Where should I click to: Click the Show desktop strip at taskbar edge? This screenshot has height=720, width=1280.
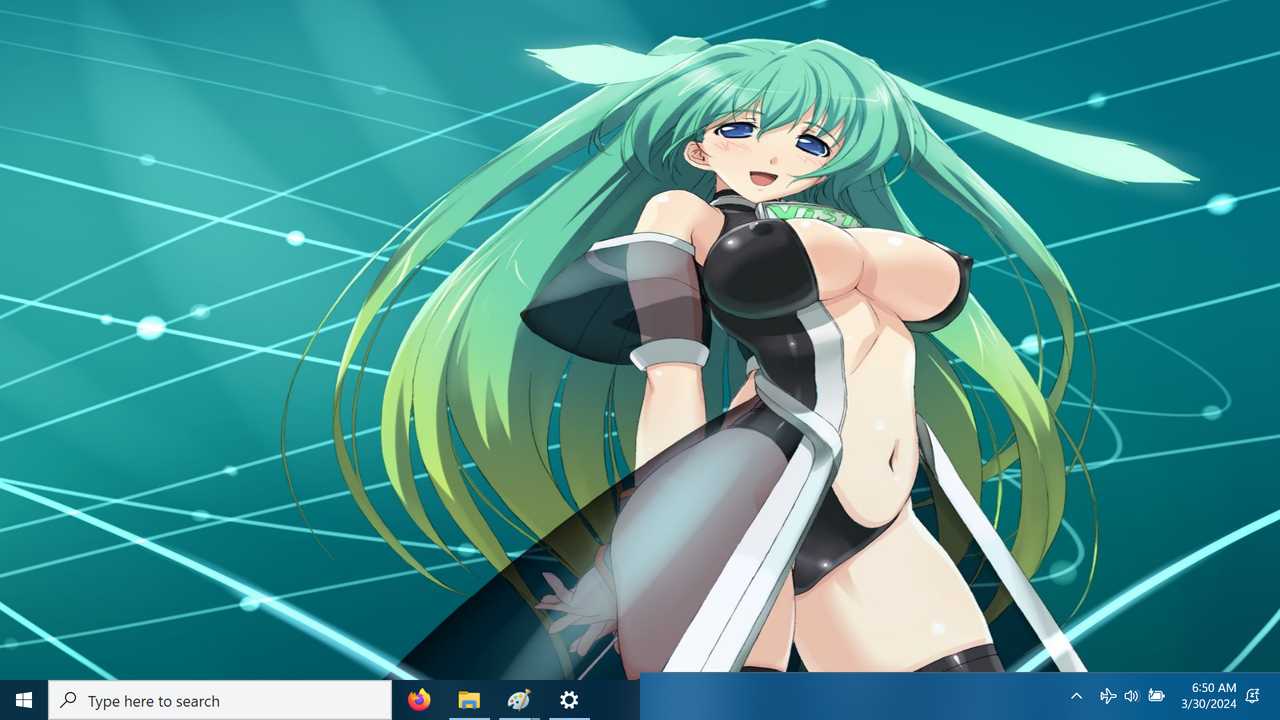[x=1277, y=700]
